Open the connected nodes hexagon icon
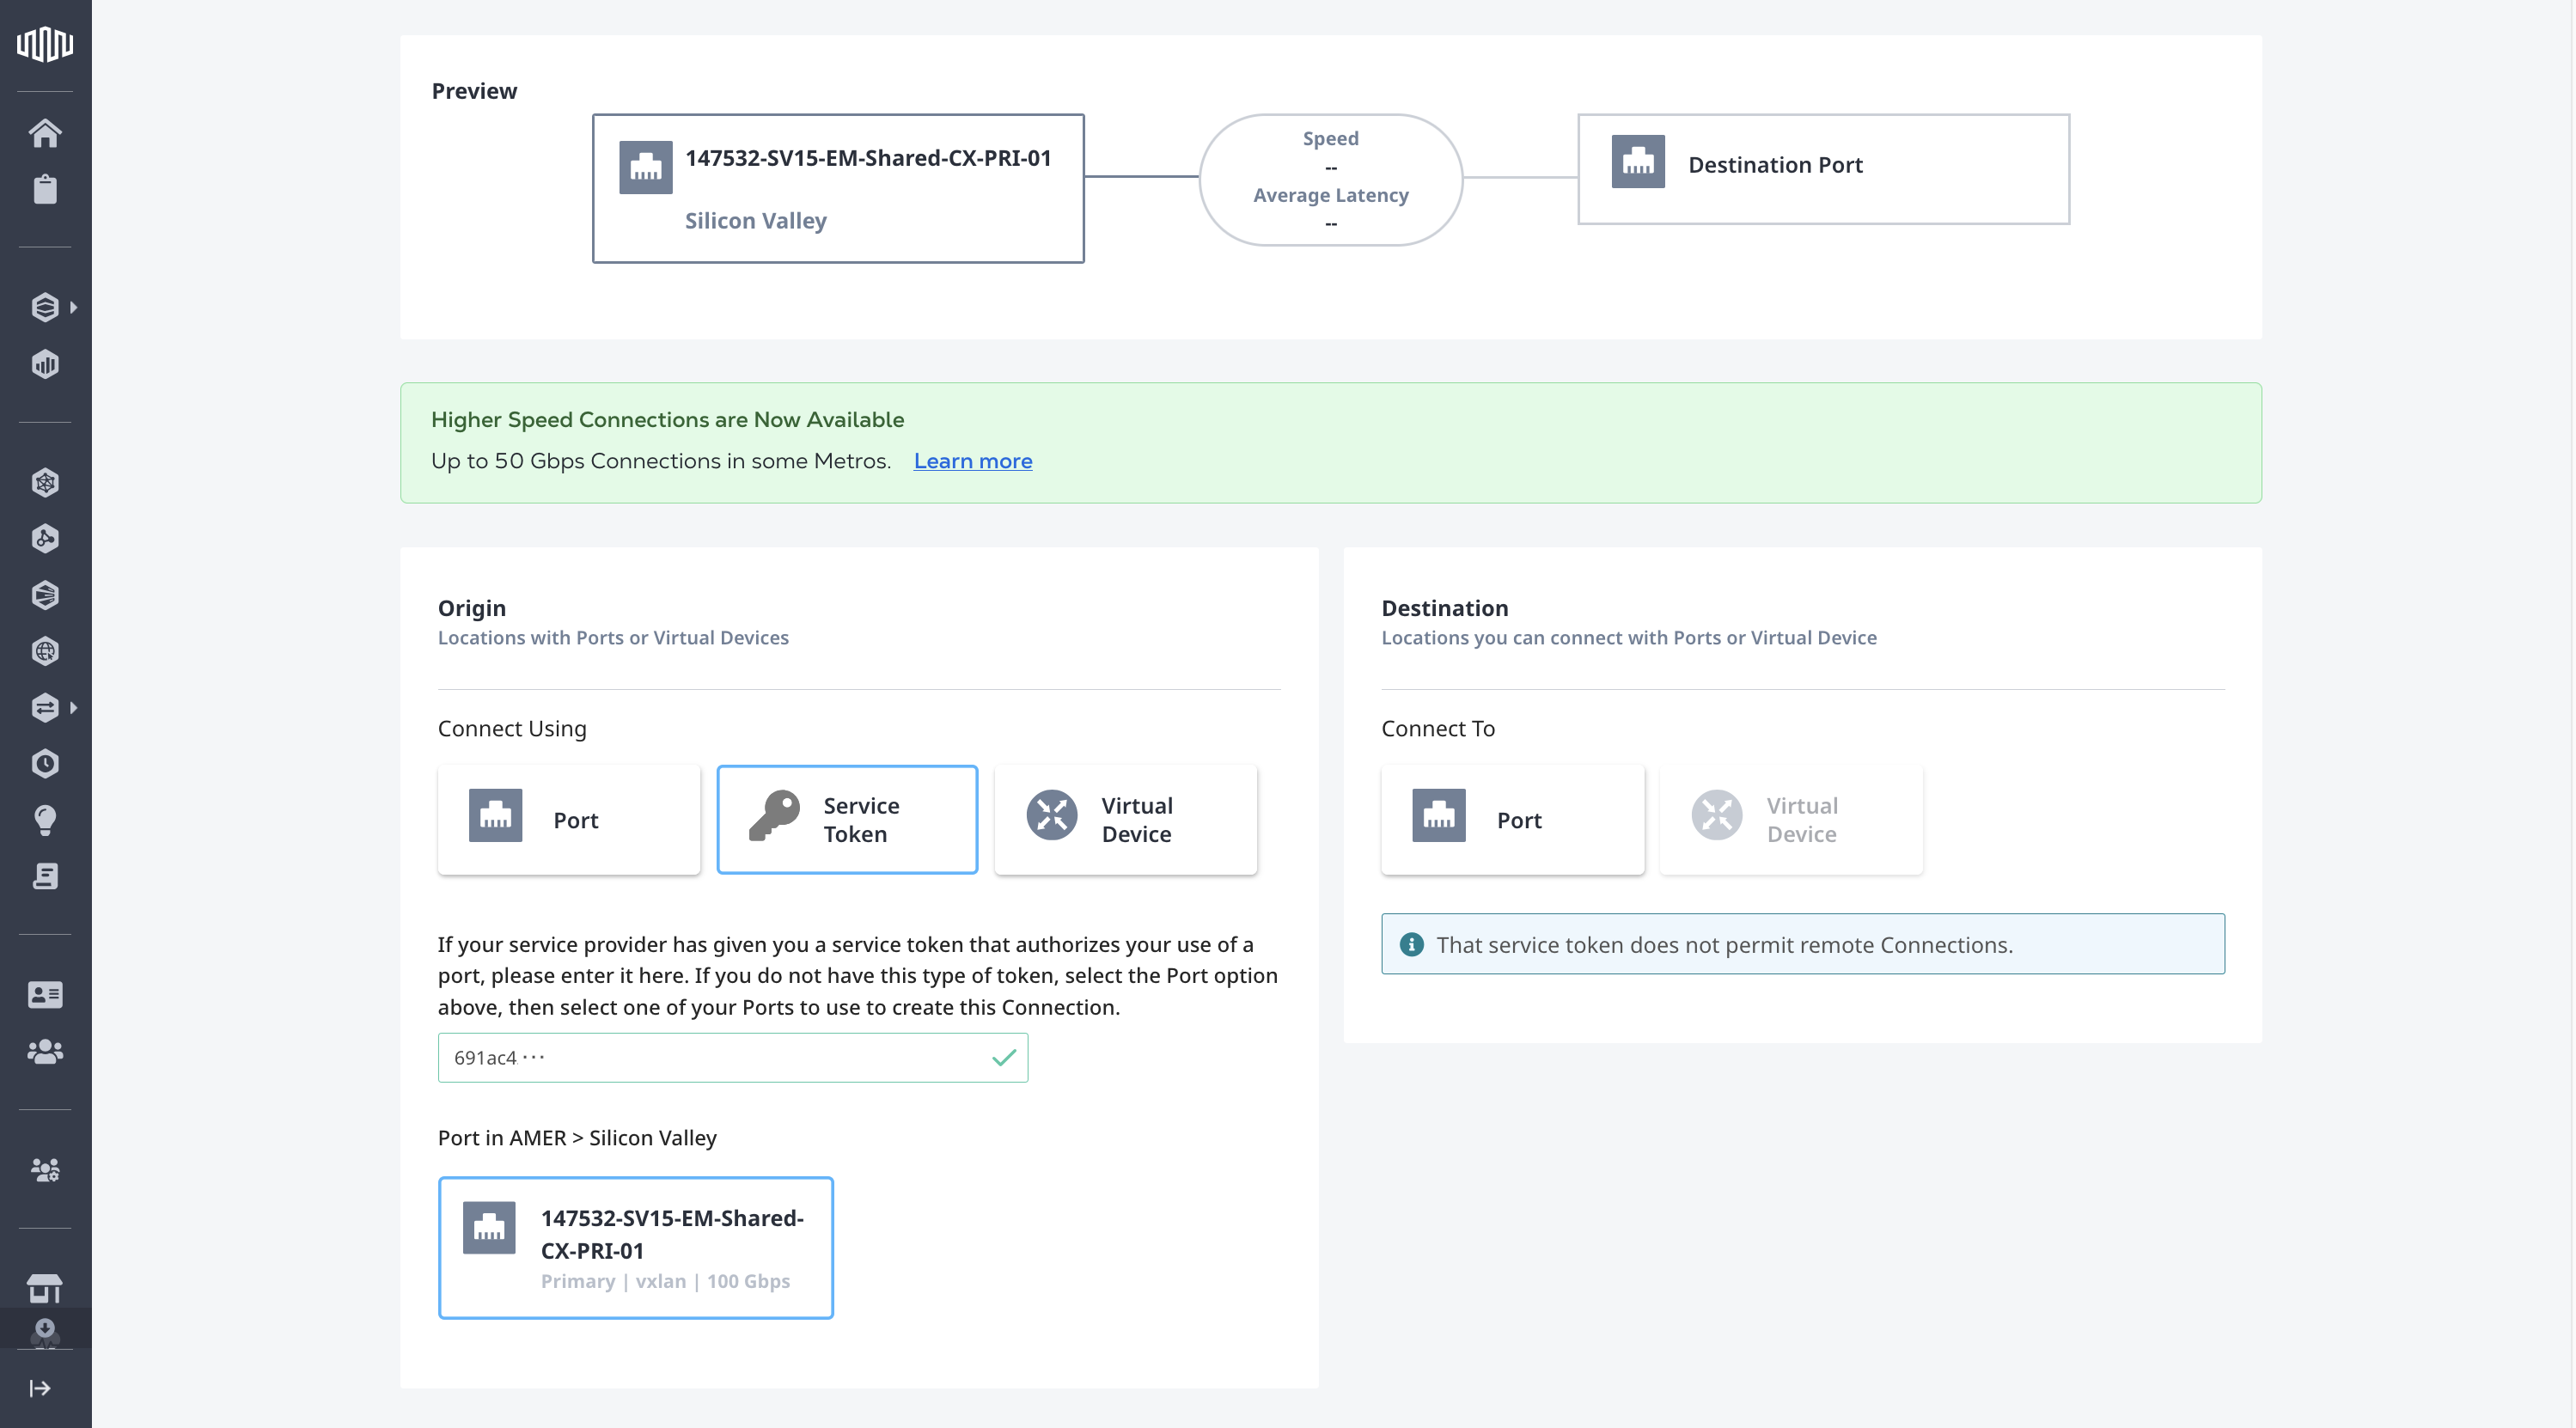Image resolution: width=2576 pixels, height=1428 pixels. (45, 539)
